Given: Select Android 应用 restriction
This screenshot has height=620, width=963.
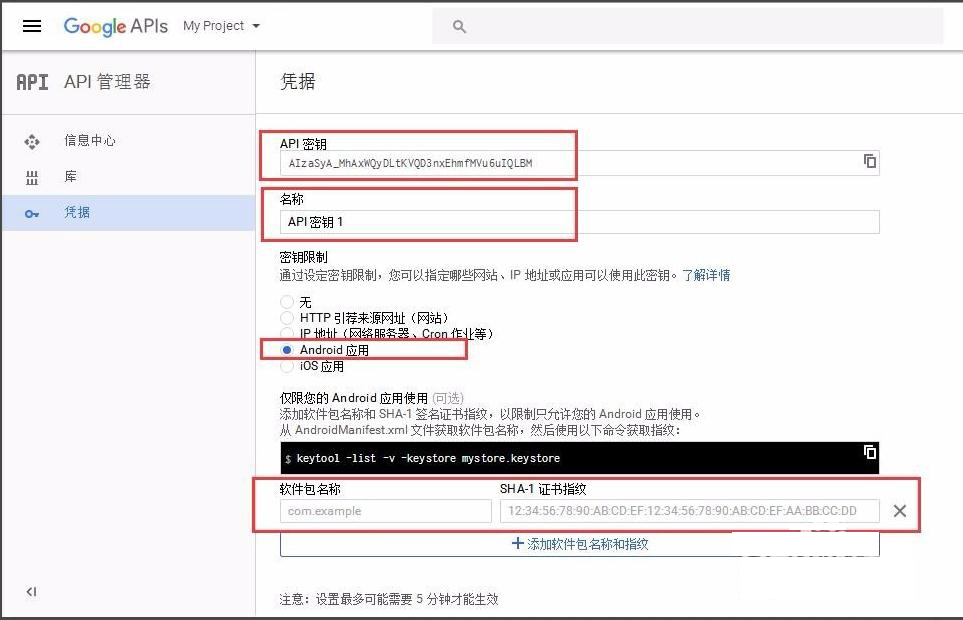Looking at the screenshot, I should pos(287,350).
